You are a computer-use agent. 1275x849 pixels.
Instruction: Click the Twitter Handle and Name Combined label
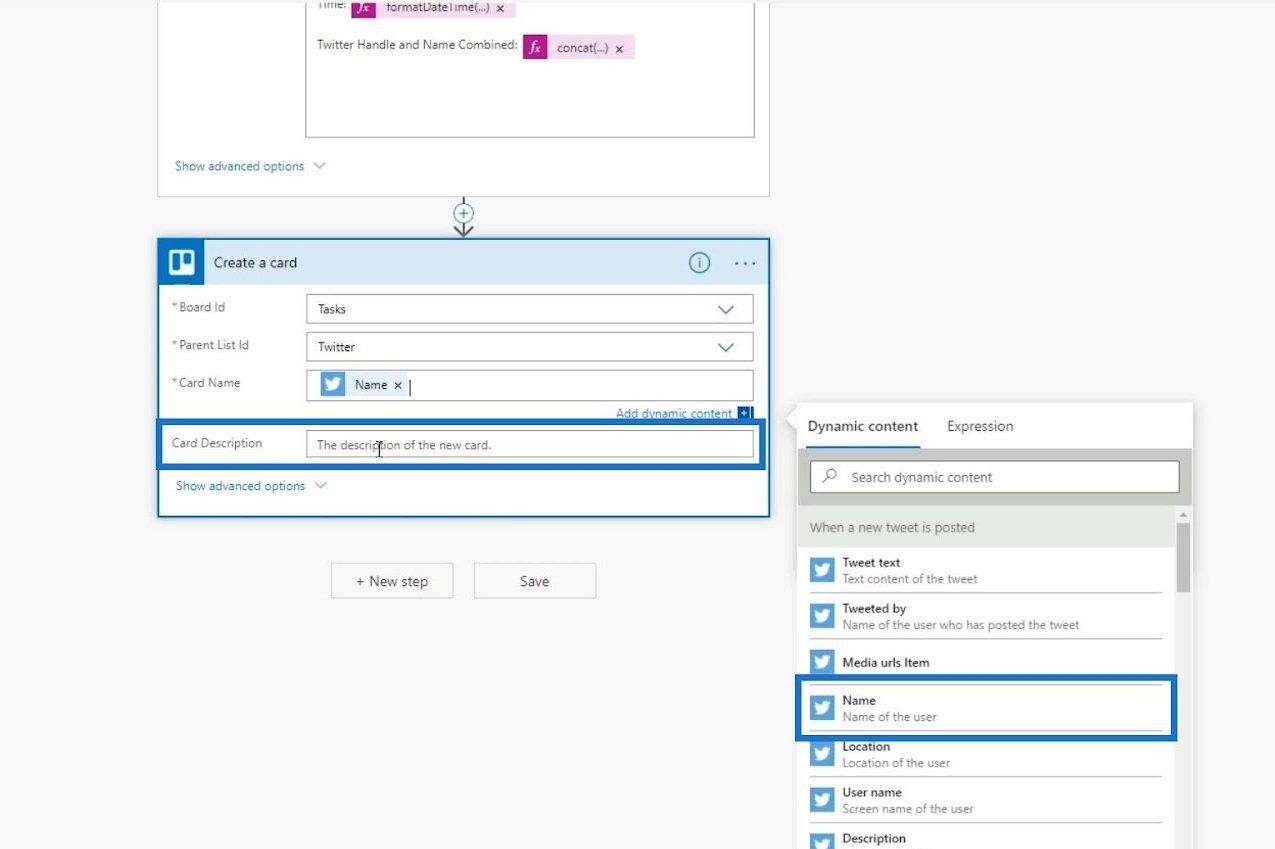pyautogui.click(x=417, y=45)
